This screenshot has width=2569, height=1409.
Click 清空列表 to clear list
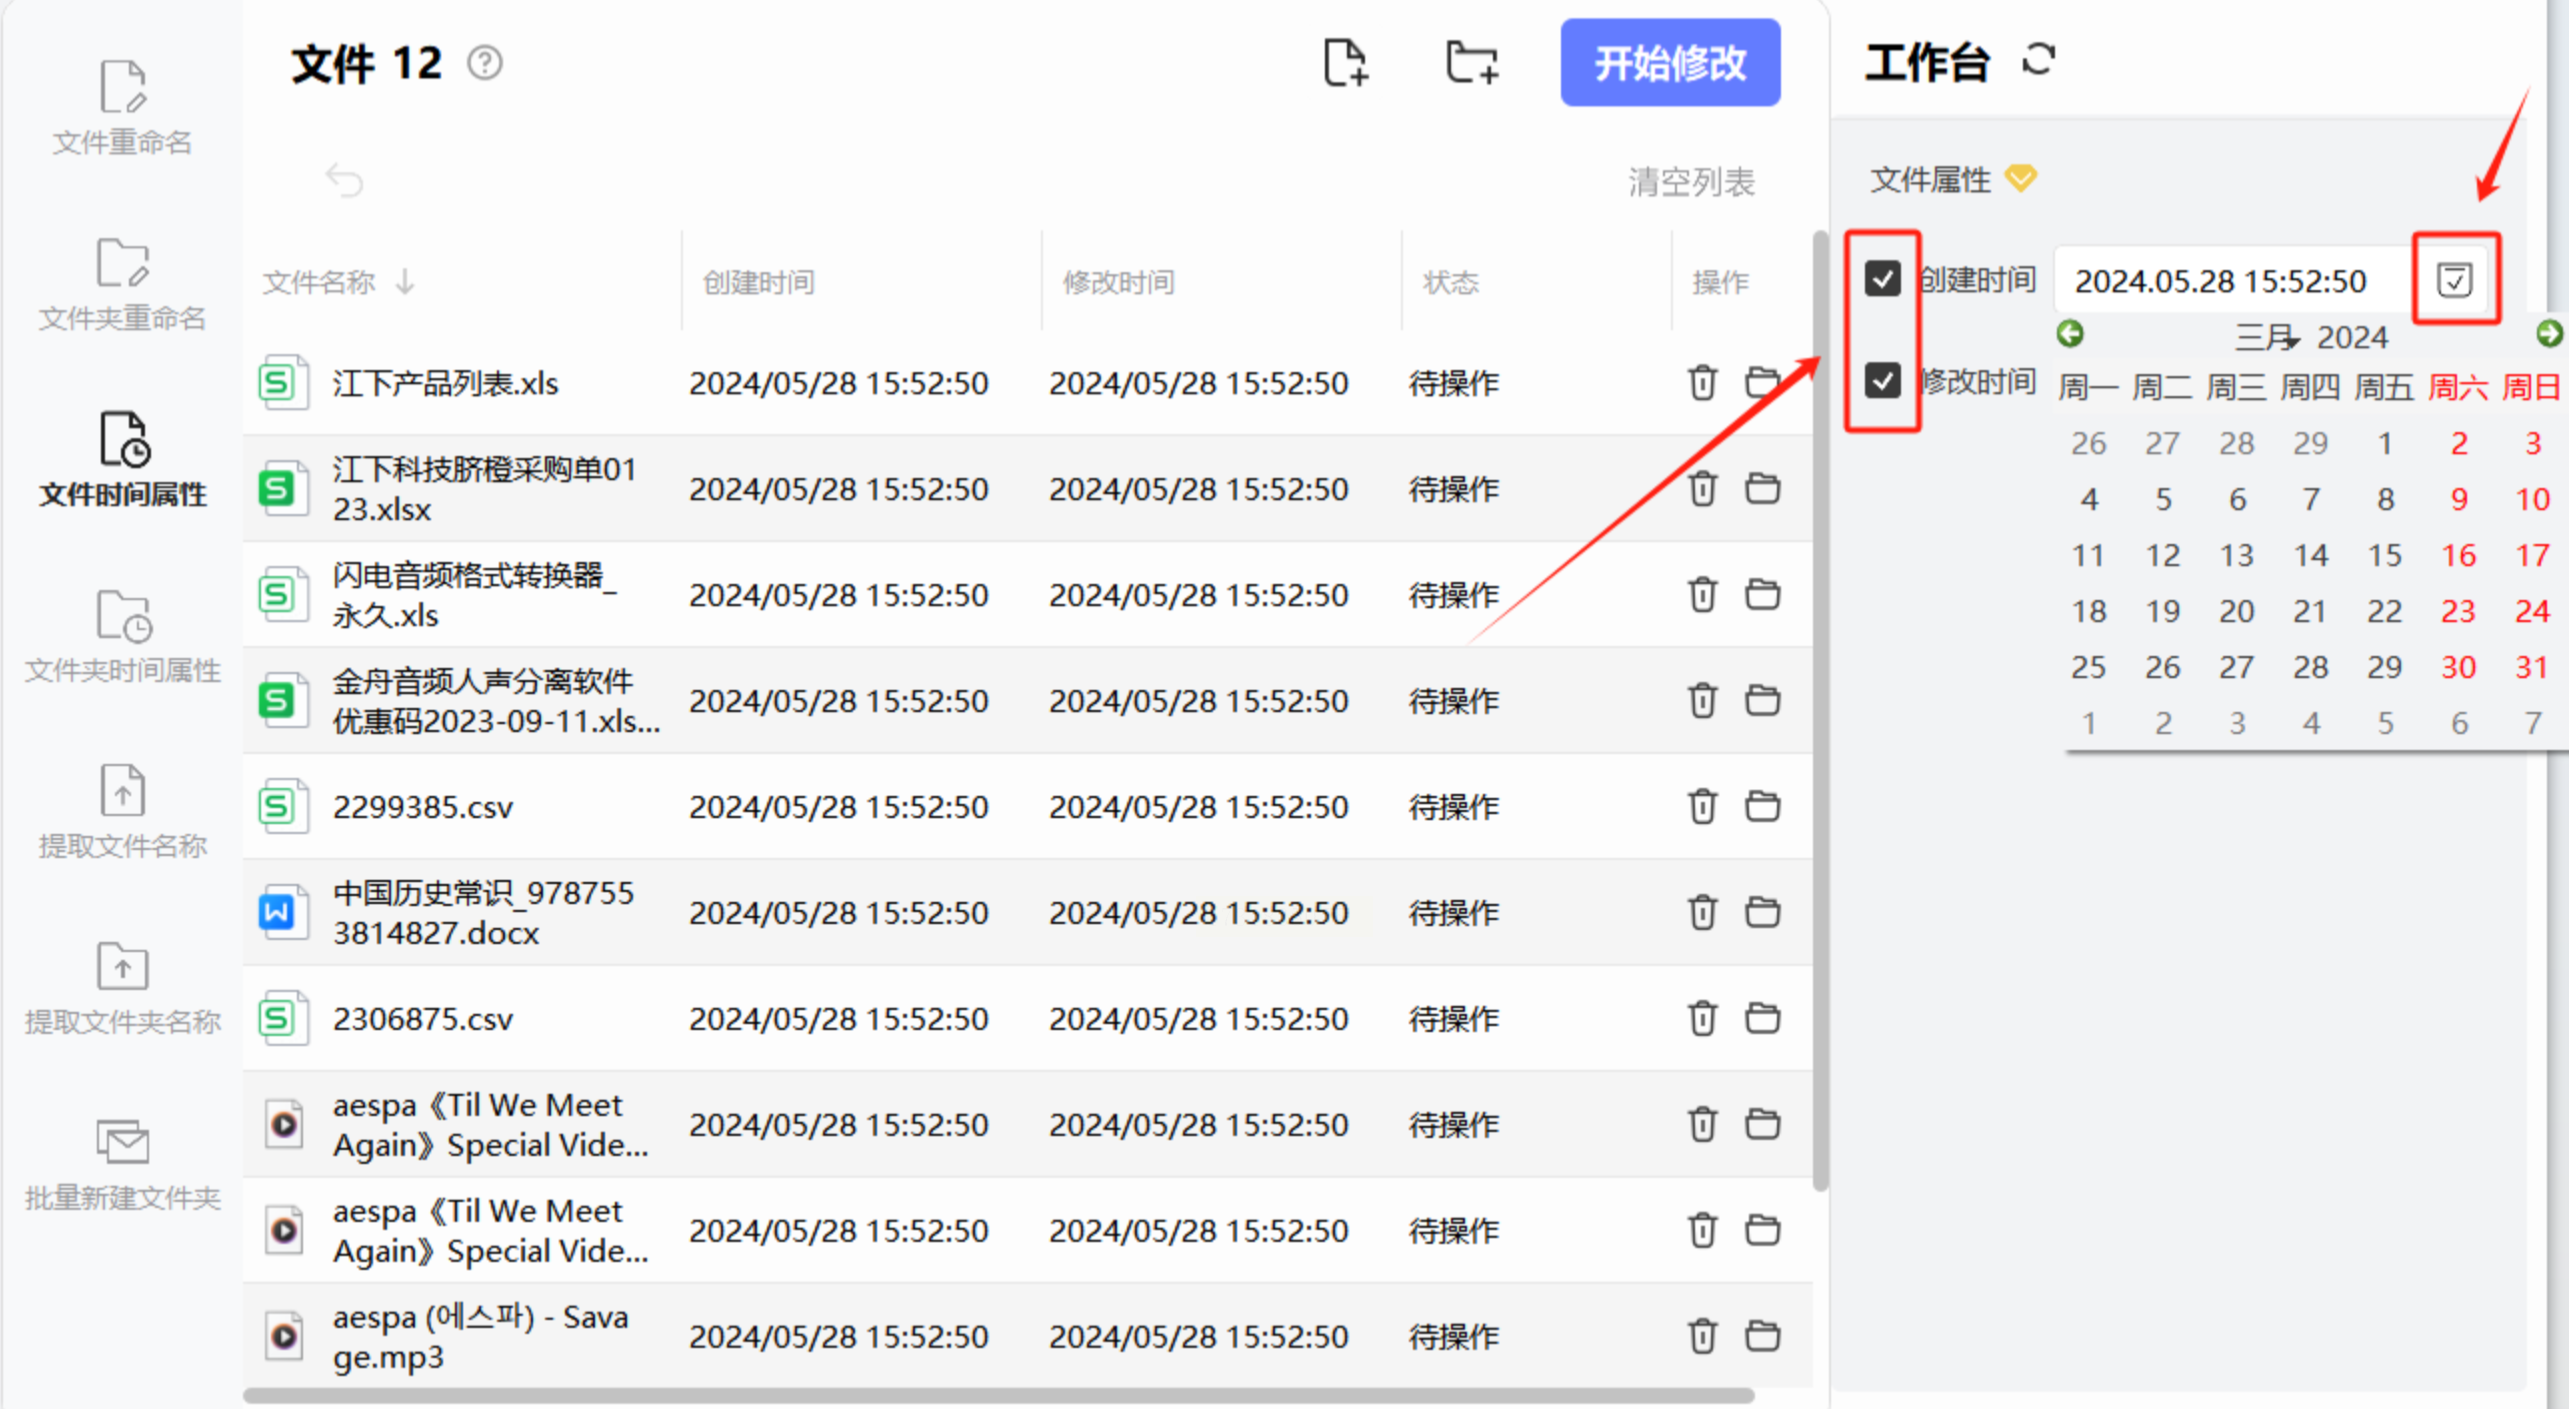coord(1692,182)
